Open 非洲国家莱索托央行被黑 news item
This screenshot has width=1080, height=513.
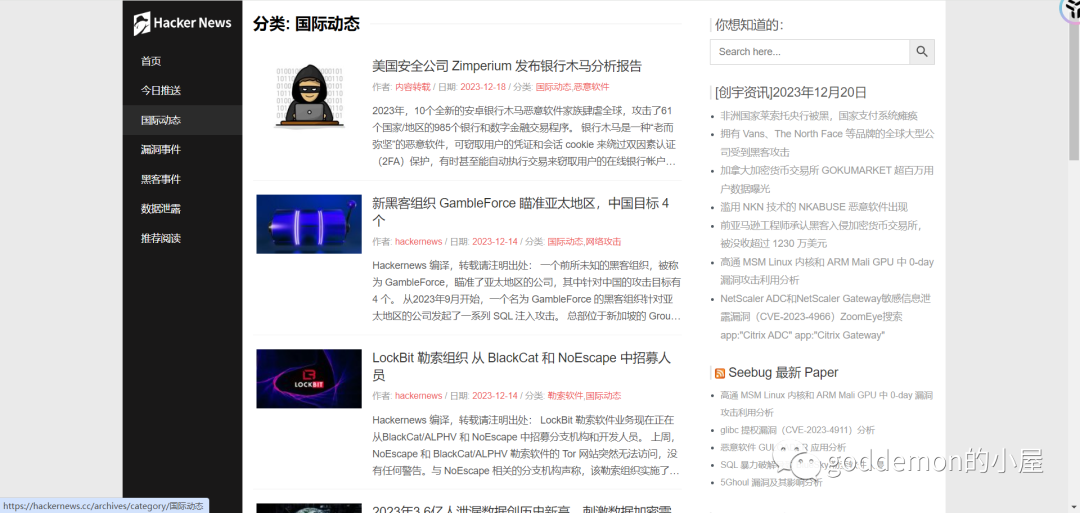(819, 116)
